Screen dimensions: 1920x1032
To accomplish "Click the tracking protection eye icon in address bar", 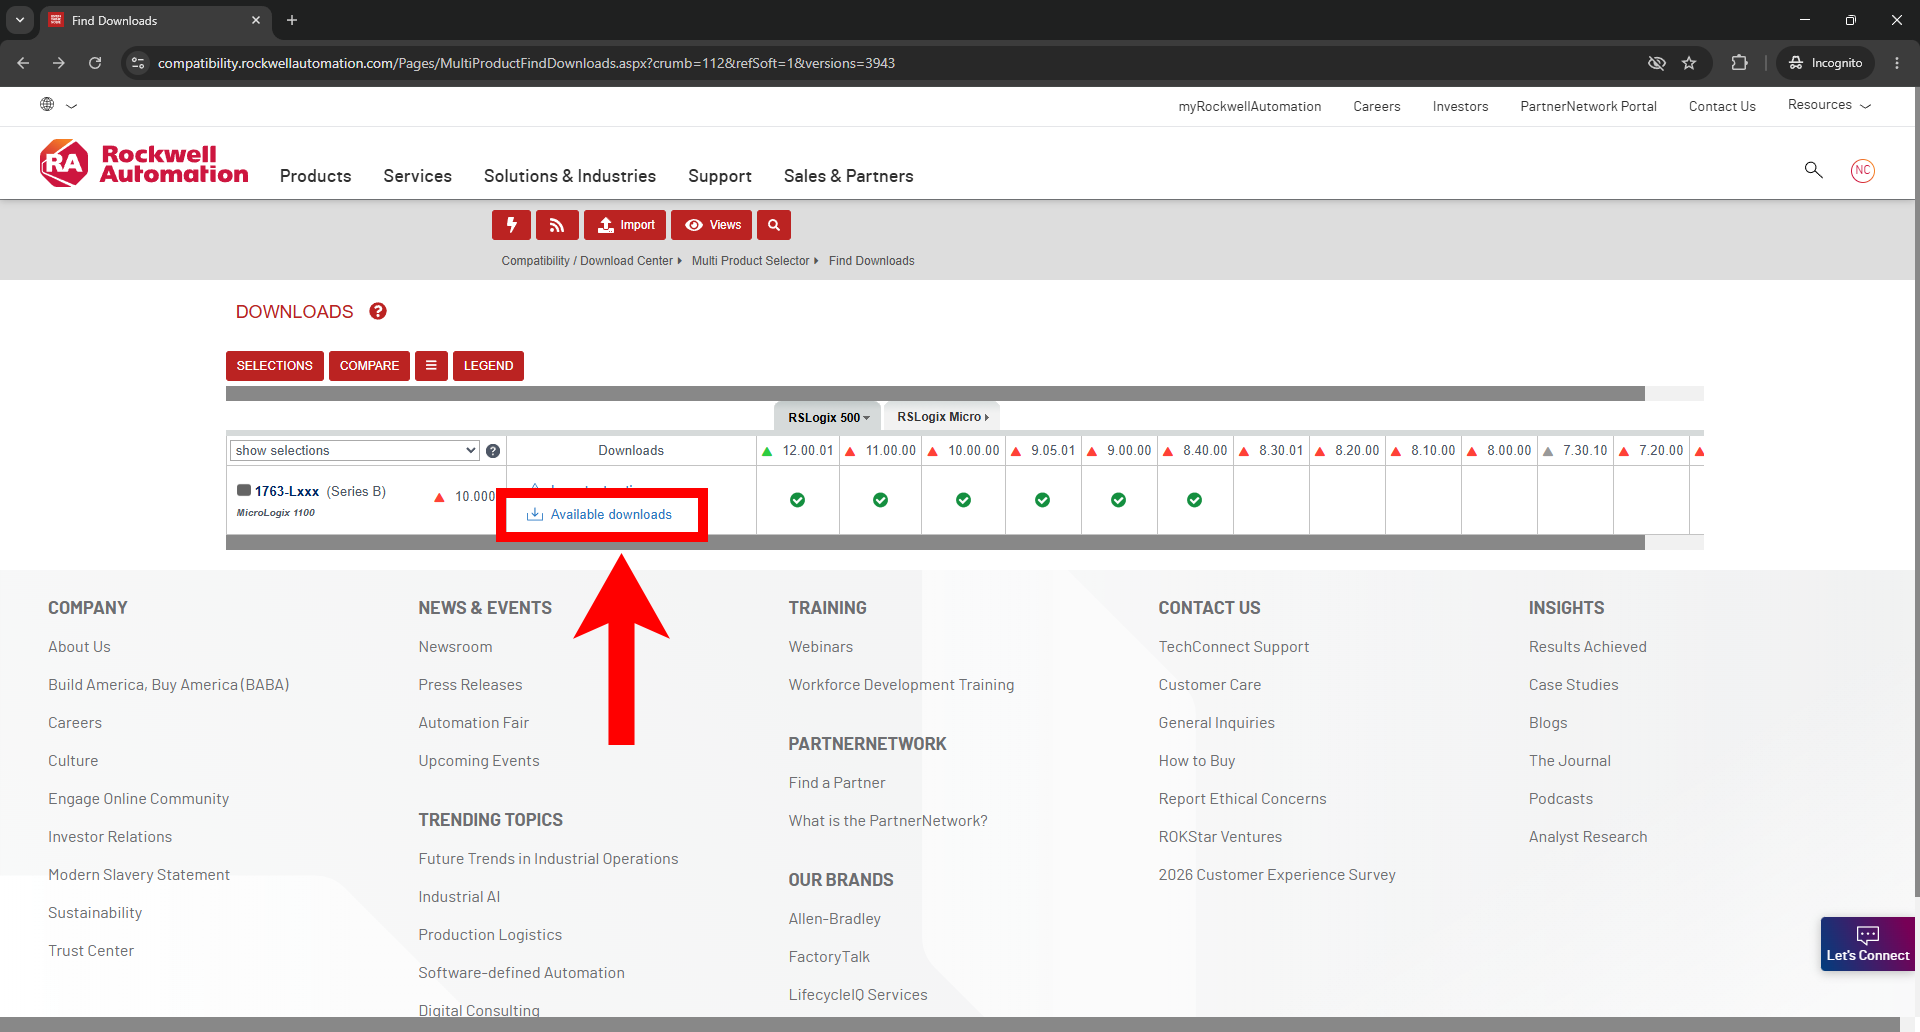I will [1657, 63].
